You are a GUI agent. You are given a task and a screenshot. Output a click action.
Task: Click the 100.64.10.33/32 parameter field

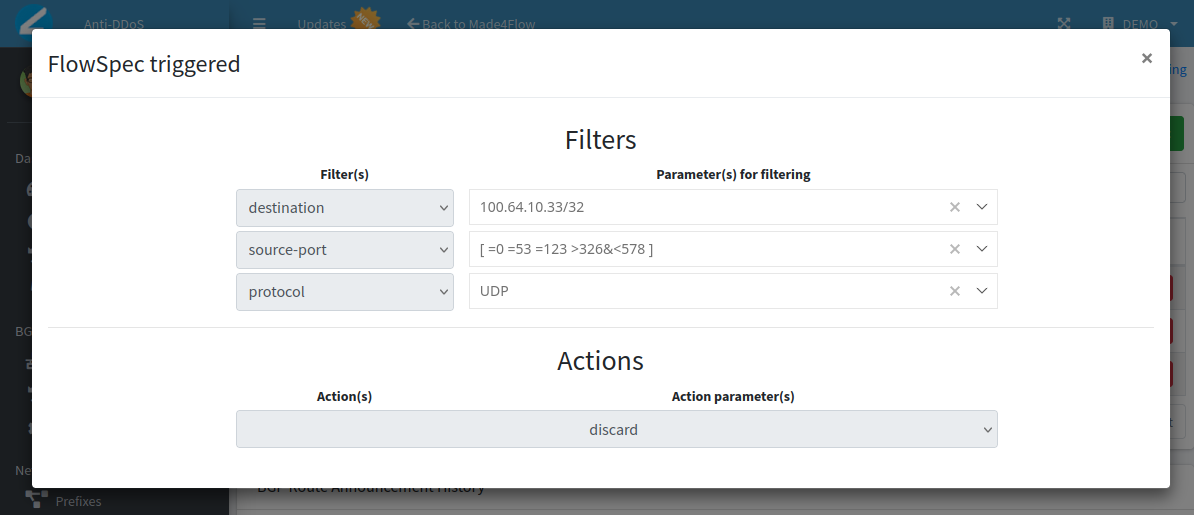[x=700, y=207]
